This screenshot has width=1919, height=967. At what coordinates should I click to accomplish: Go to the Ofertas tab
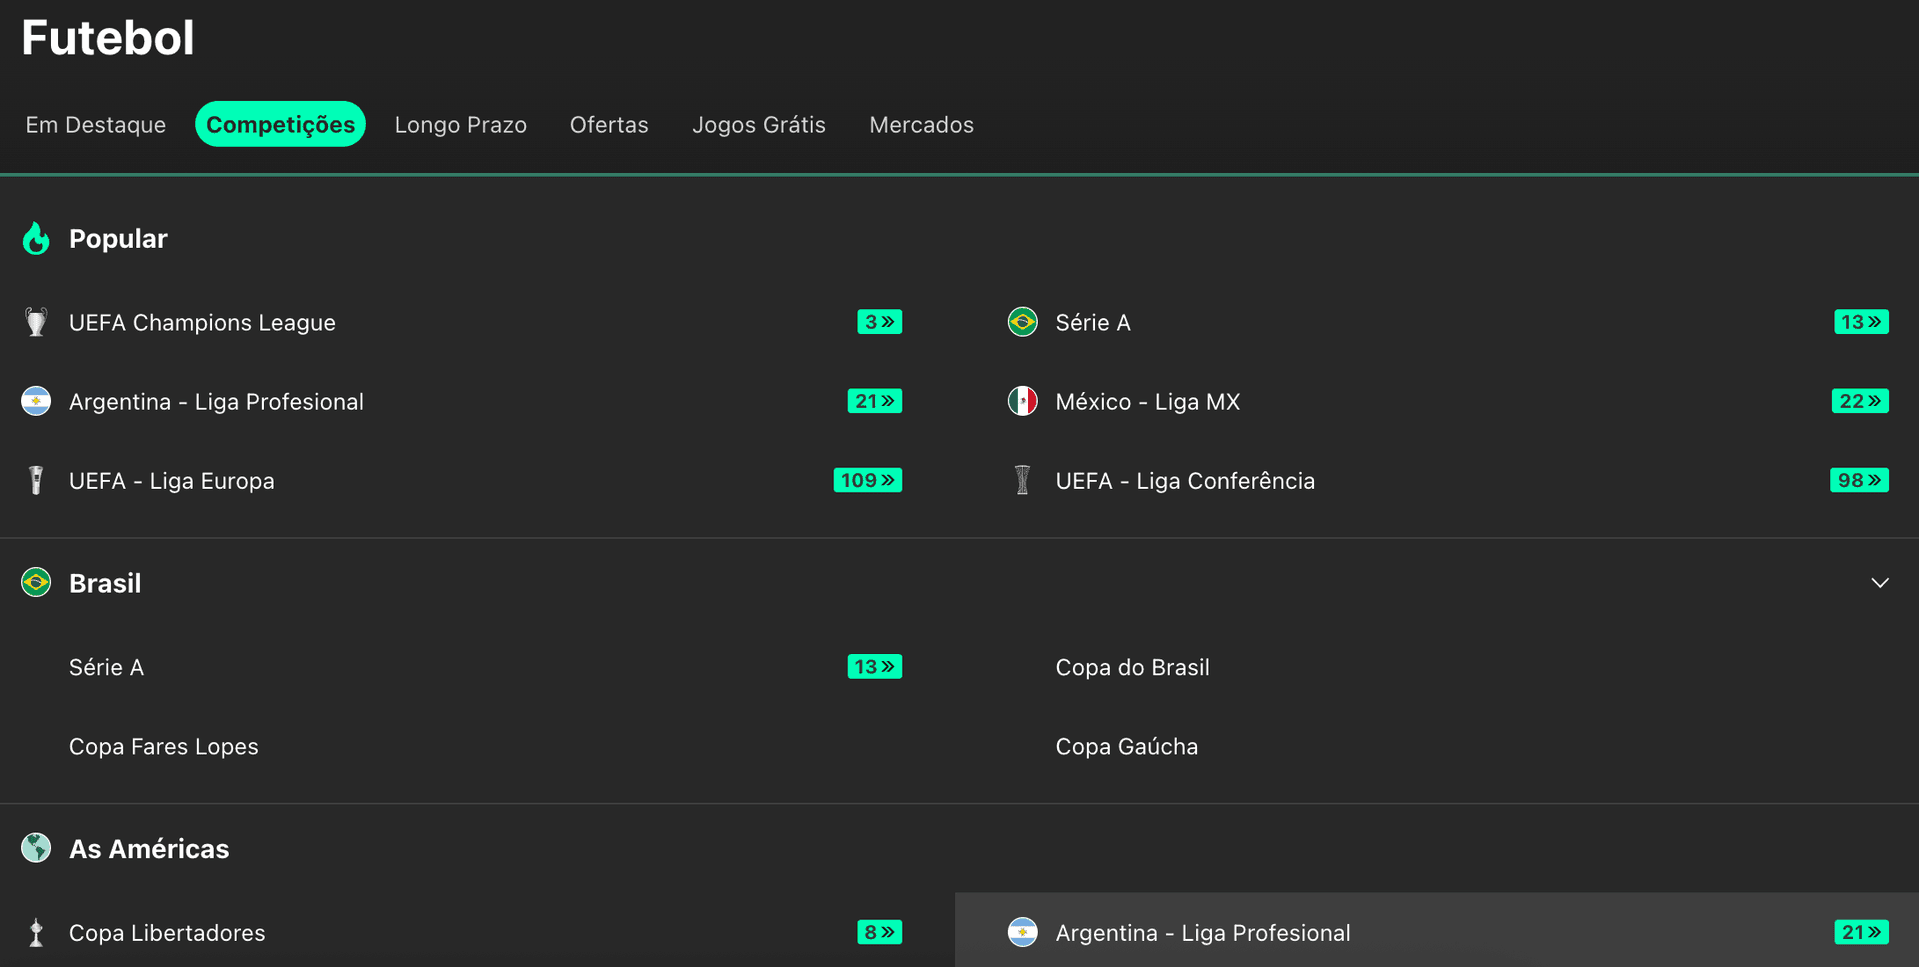609,125
